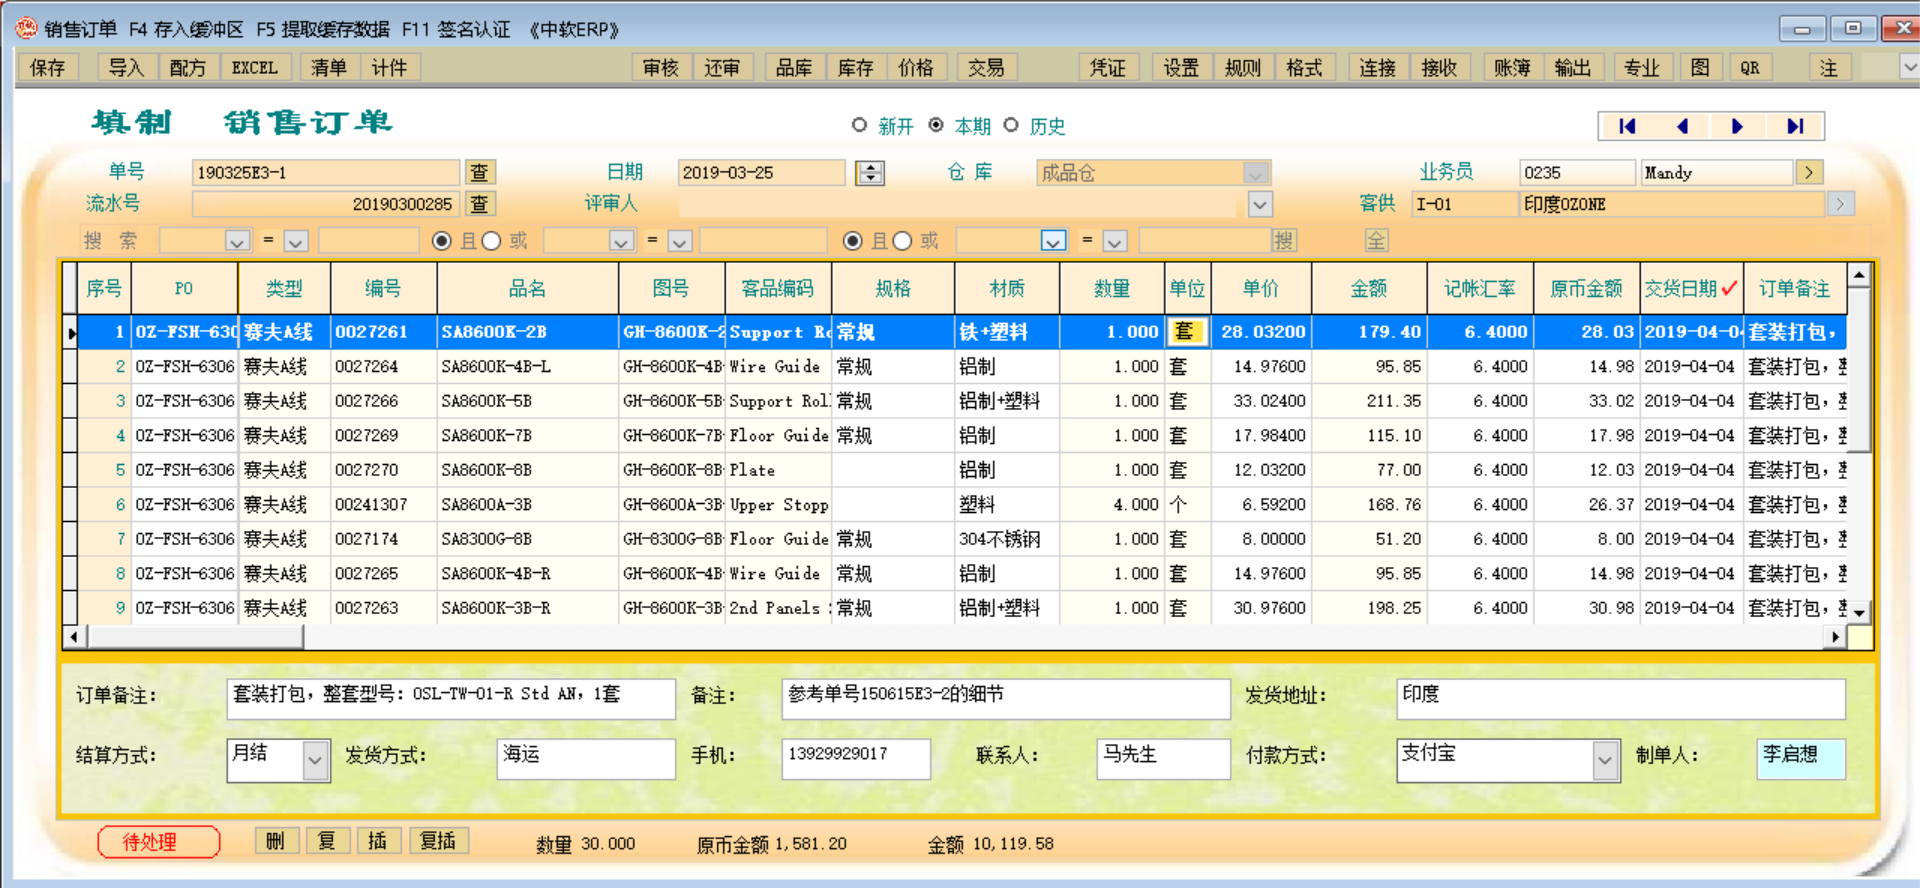Go to next record arrow
This screenshot has width=1920, height=888.
coord(1737,126)
